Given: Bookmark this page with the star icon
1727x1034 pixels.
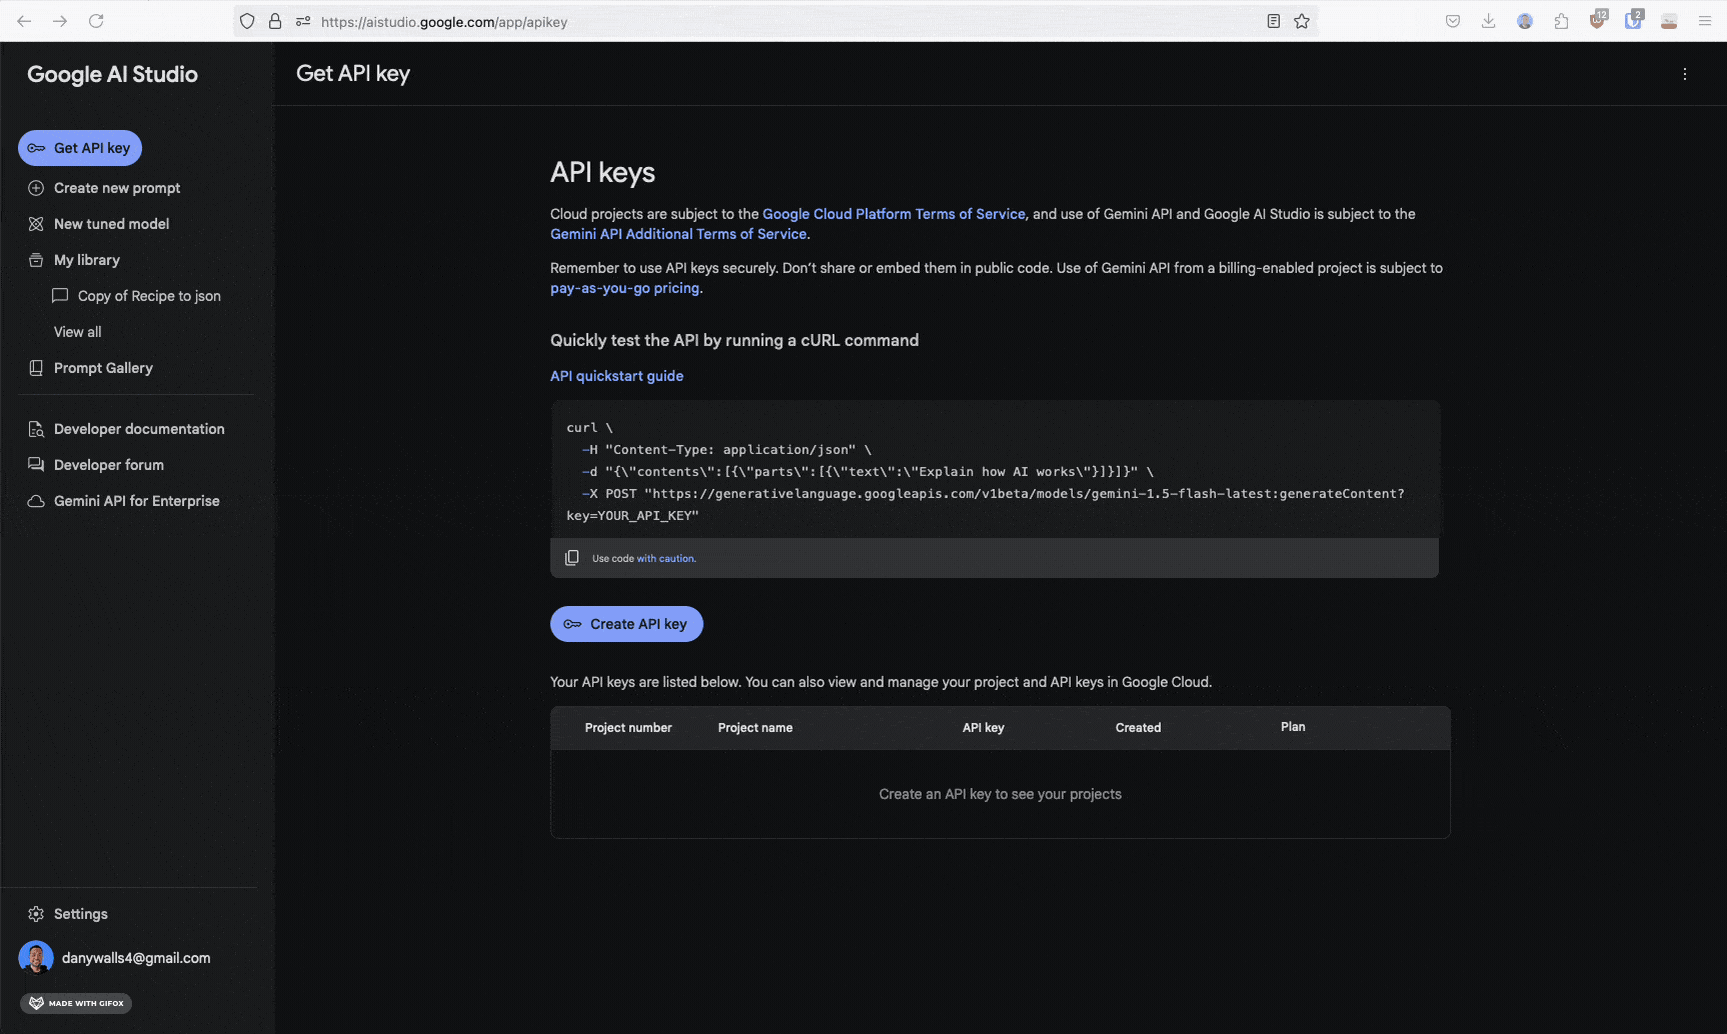Looking at the screenshot, I should coord(1302,21).
